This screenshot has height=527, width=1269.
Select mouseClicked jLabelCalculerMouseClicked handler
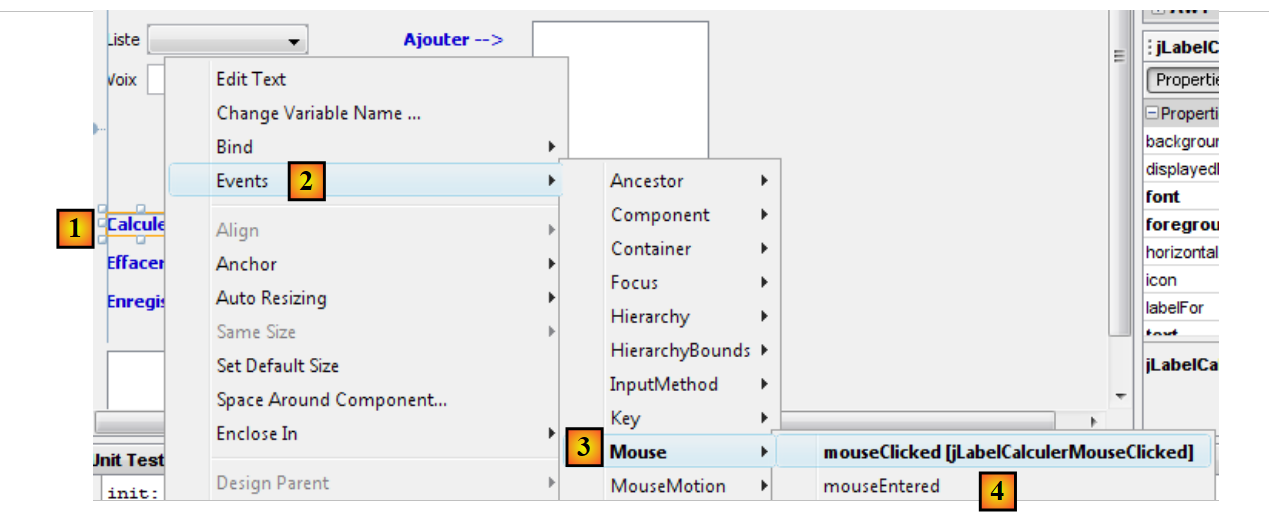click(x=1008, y=452)
